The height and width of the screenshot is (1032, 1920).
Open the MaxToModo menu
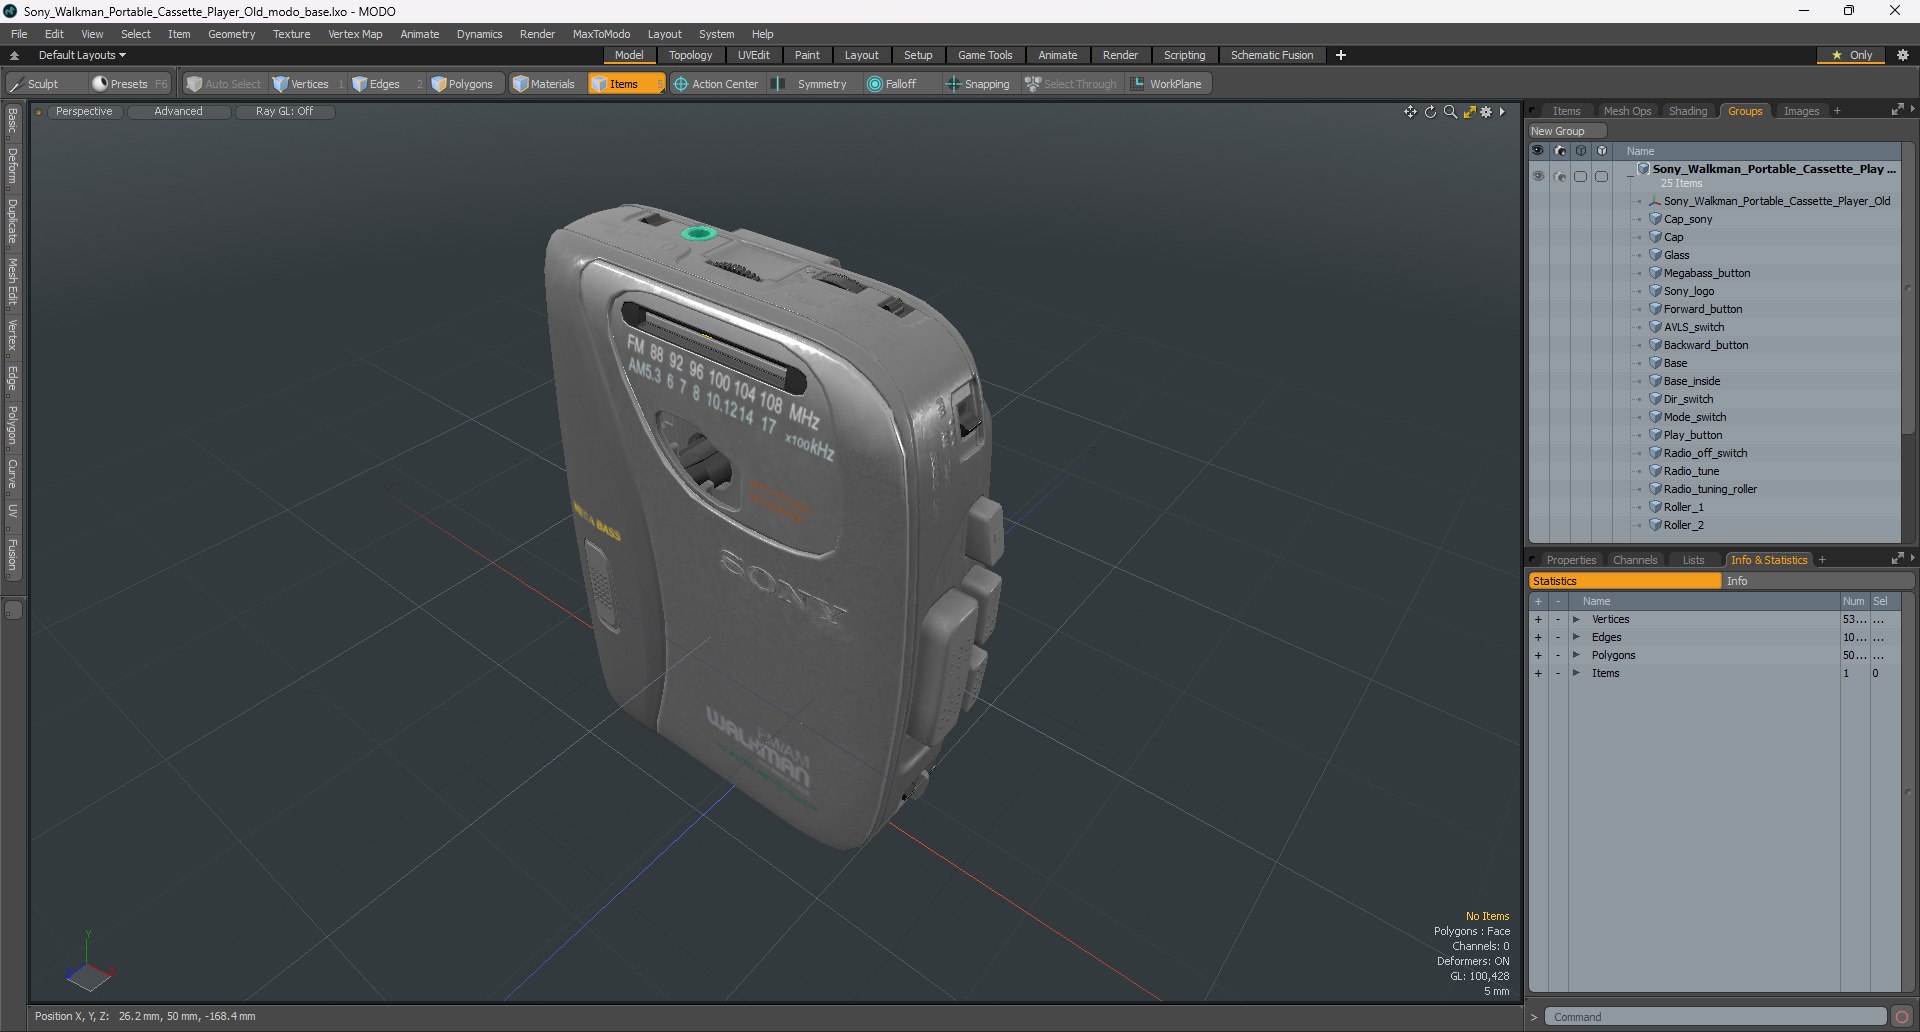tap(601, 34)
